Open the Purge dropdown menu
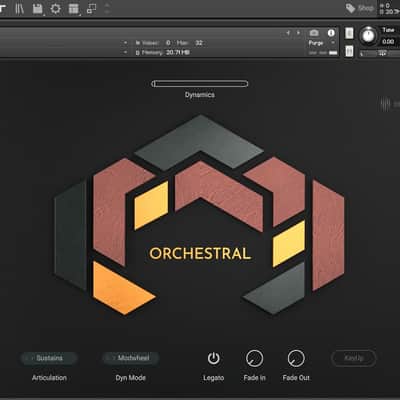This screenshot has height=400, width=400. click(321, 43)
